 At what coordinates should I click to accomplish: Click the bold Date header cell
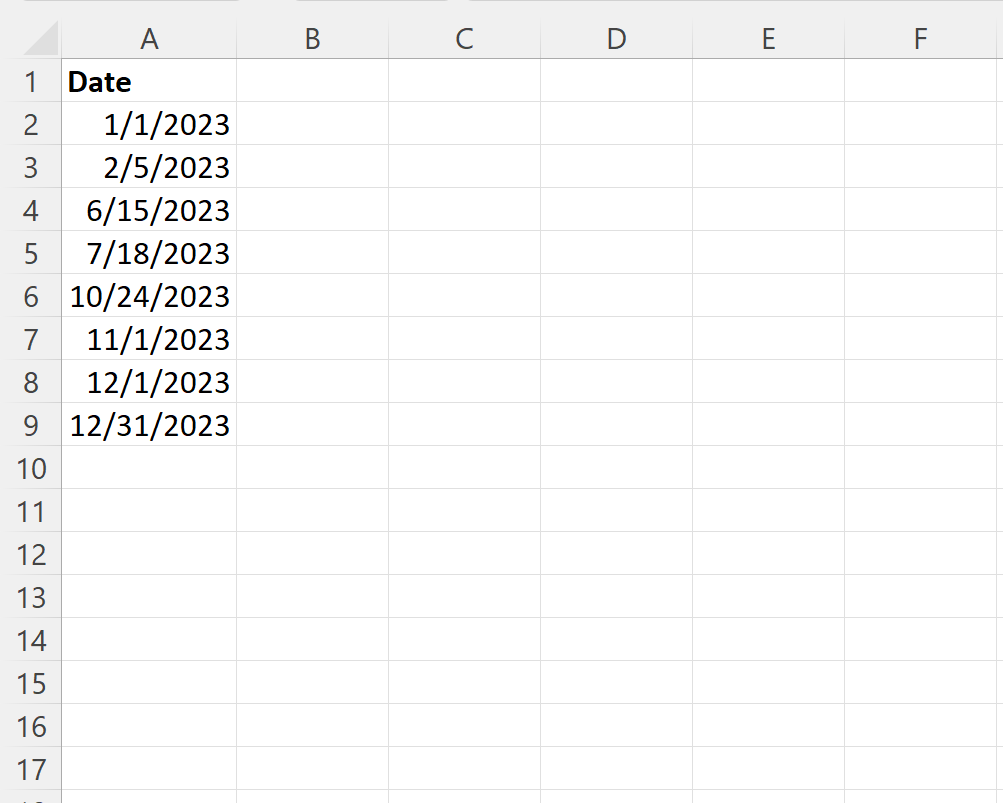click(x=149, y=81)
